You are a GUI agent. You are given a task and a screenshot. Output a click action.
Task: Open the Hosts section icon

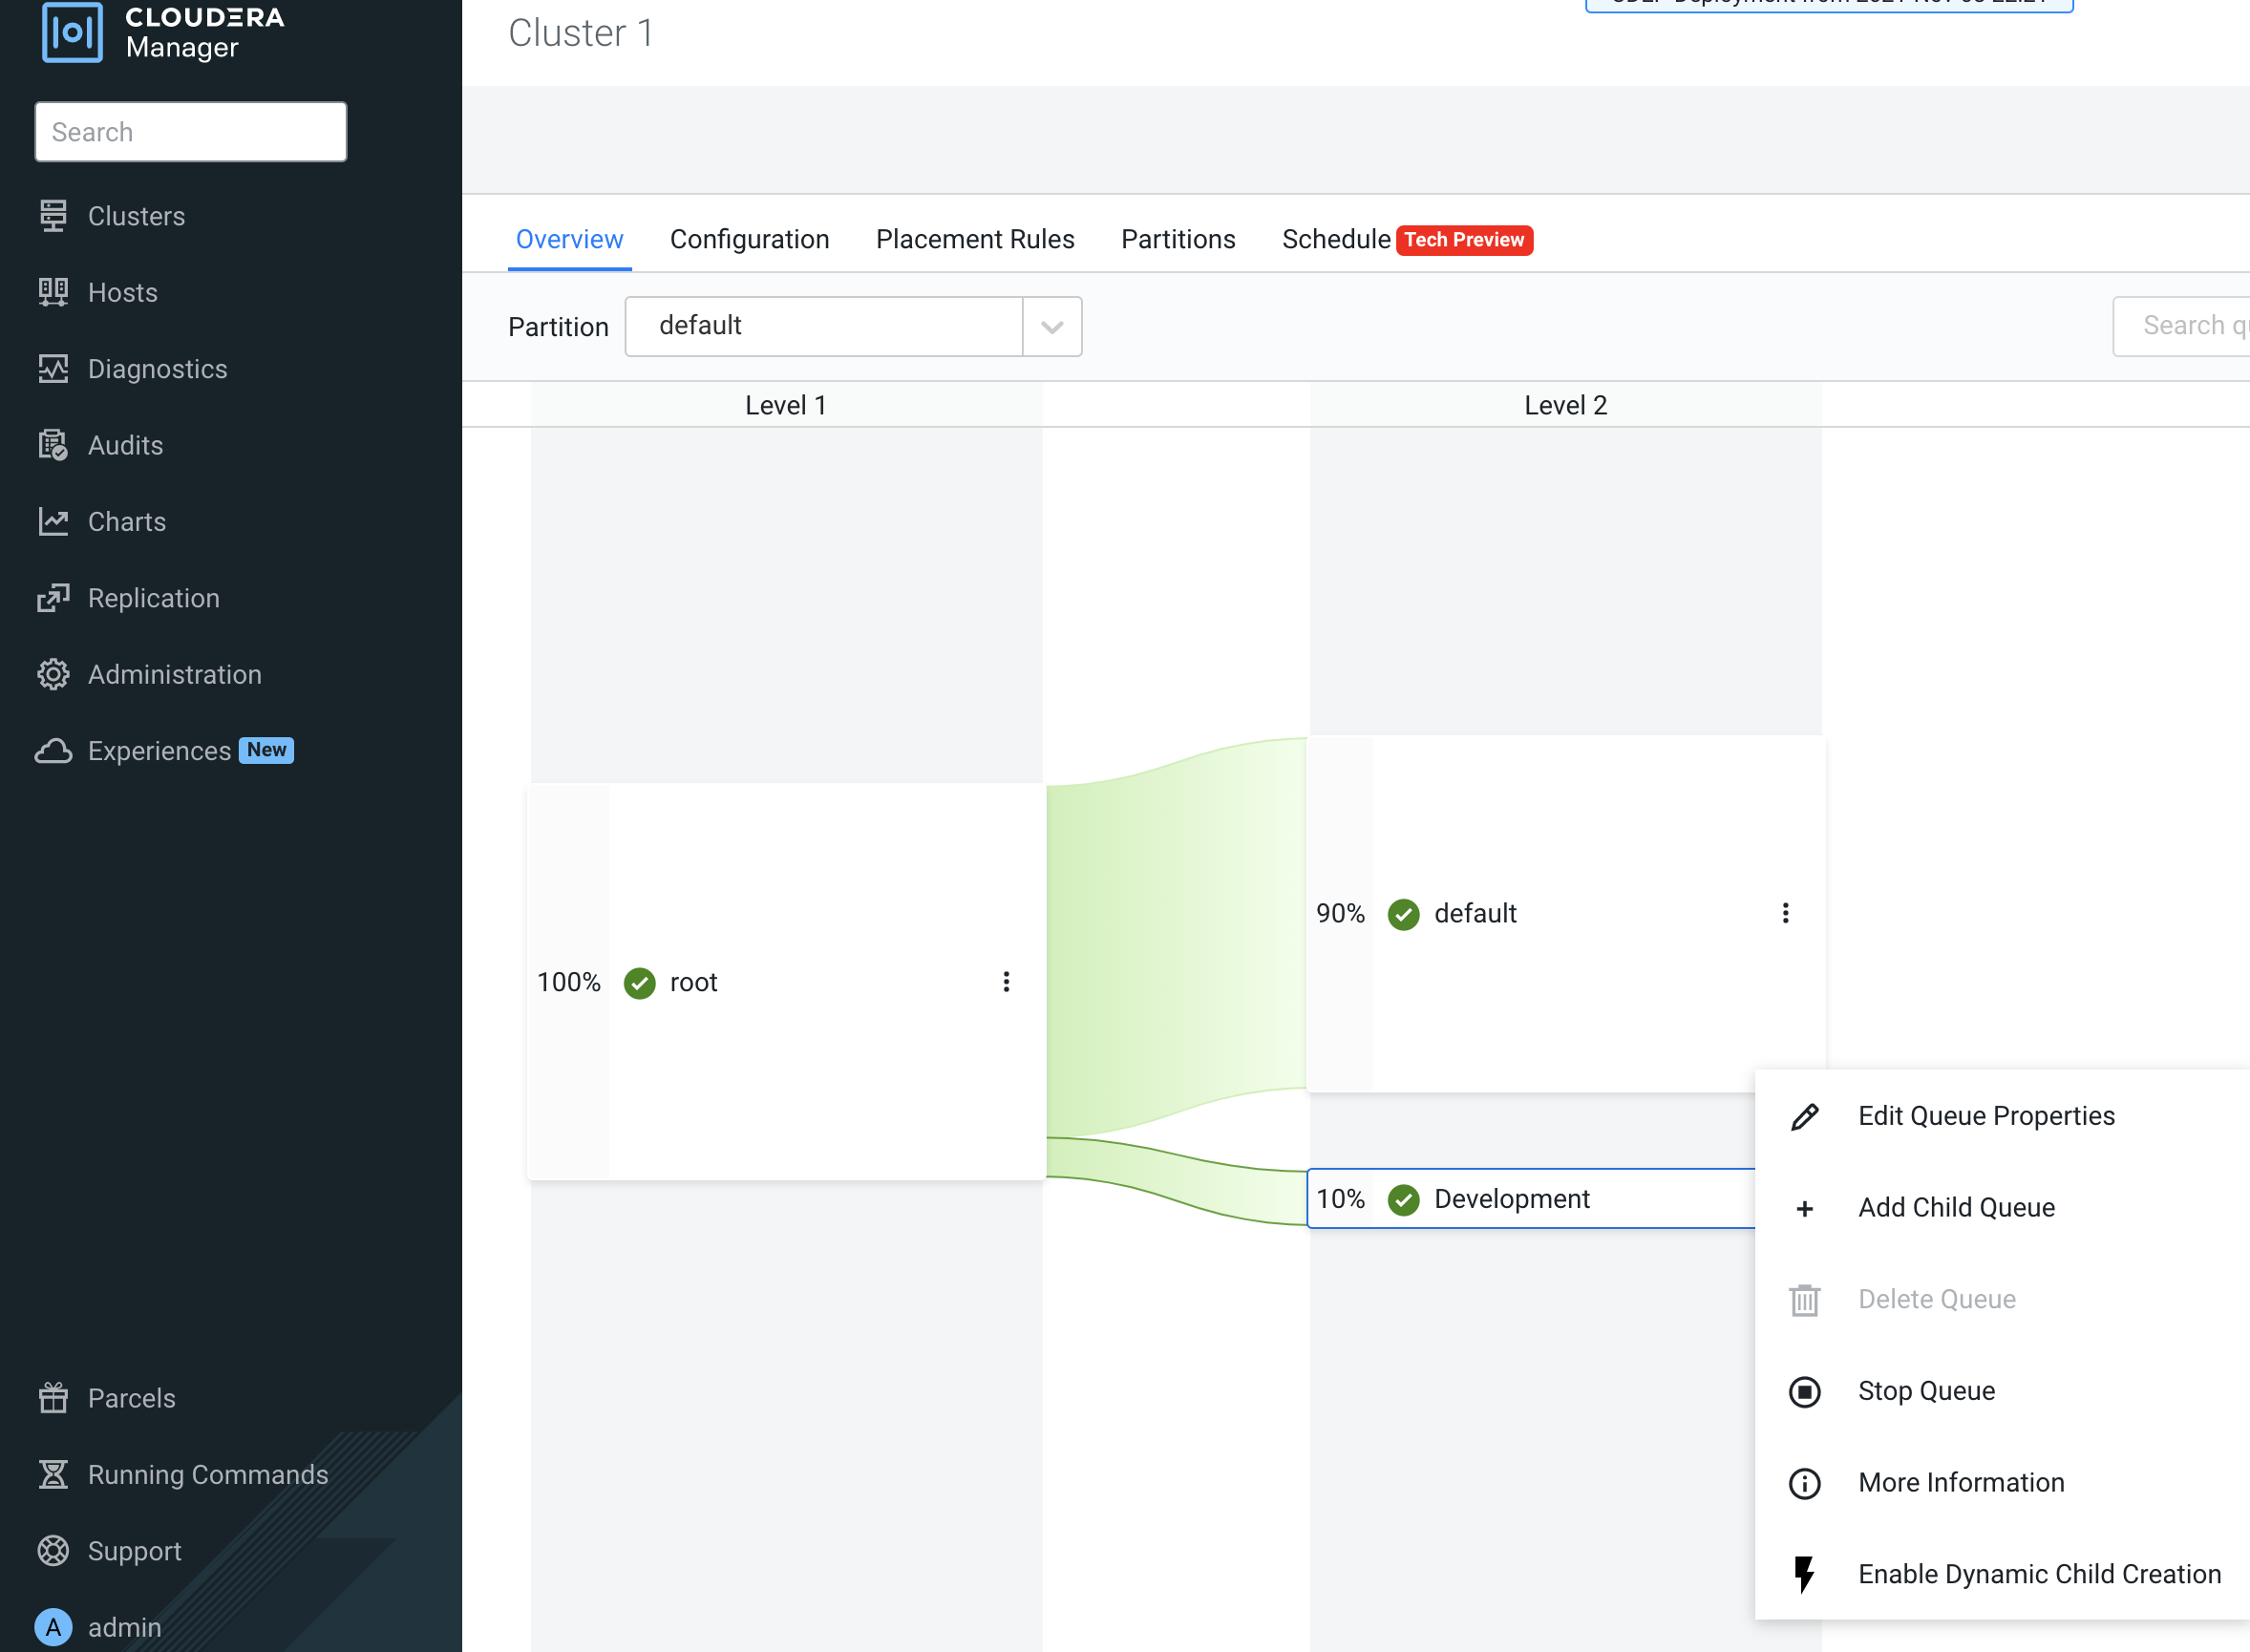53,292
